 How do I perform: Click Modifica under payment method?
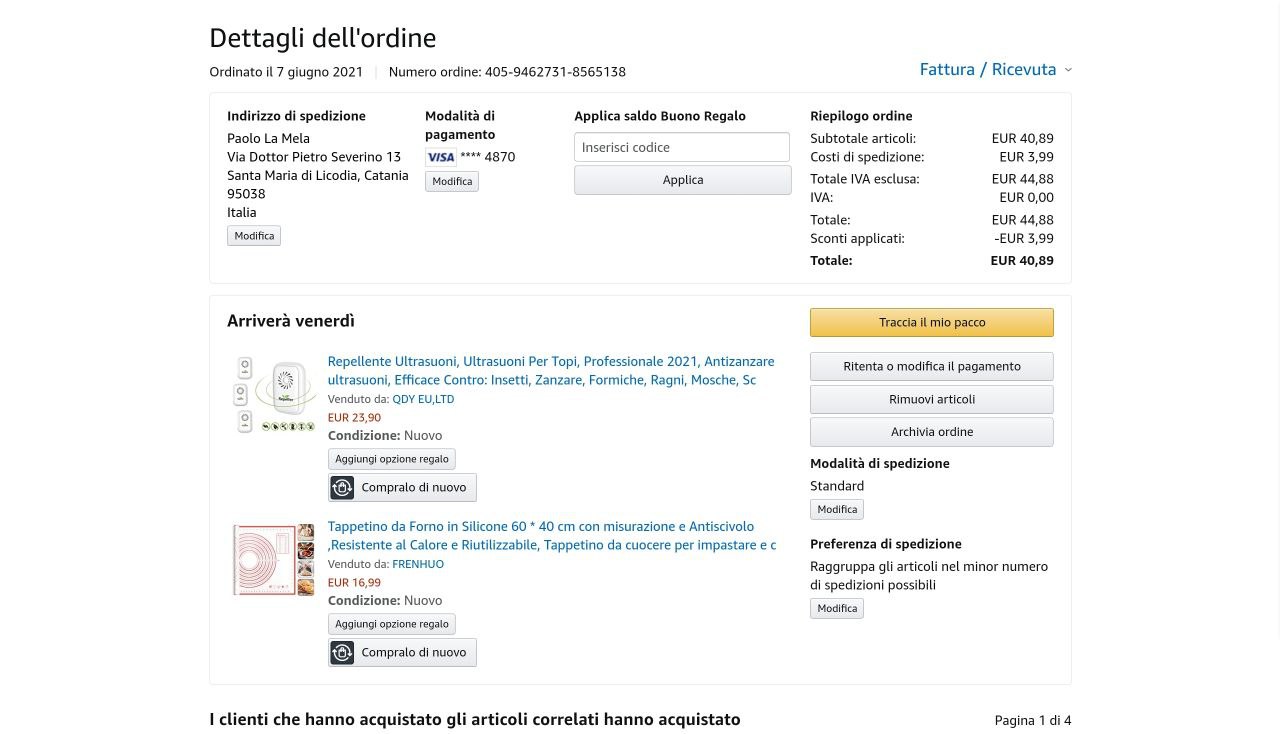coord(452,181)
